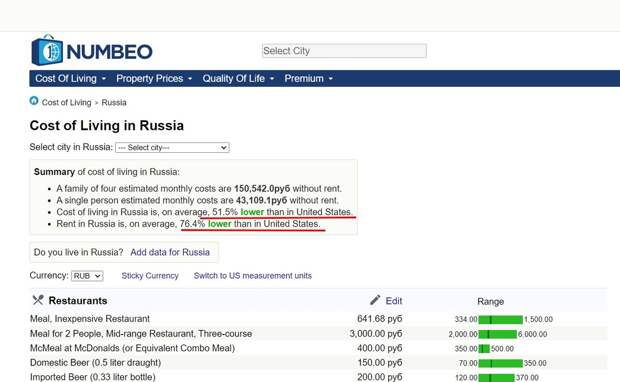Click the 6,000.00 maximum range value
620x382 pixels.
[x=533, y=334]
